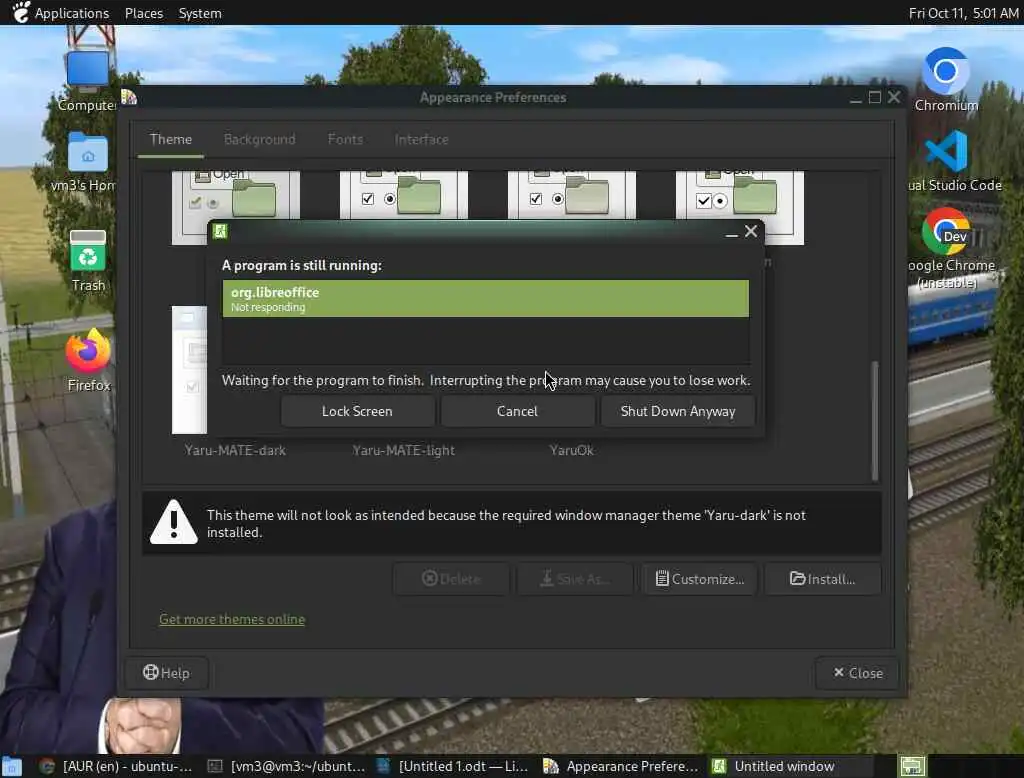Viewport: 1024px width, 778px height.
Task: Click the Install... button
Action: coord(822,579)
